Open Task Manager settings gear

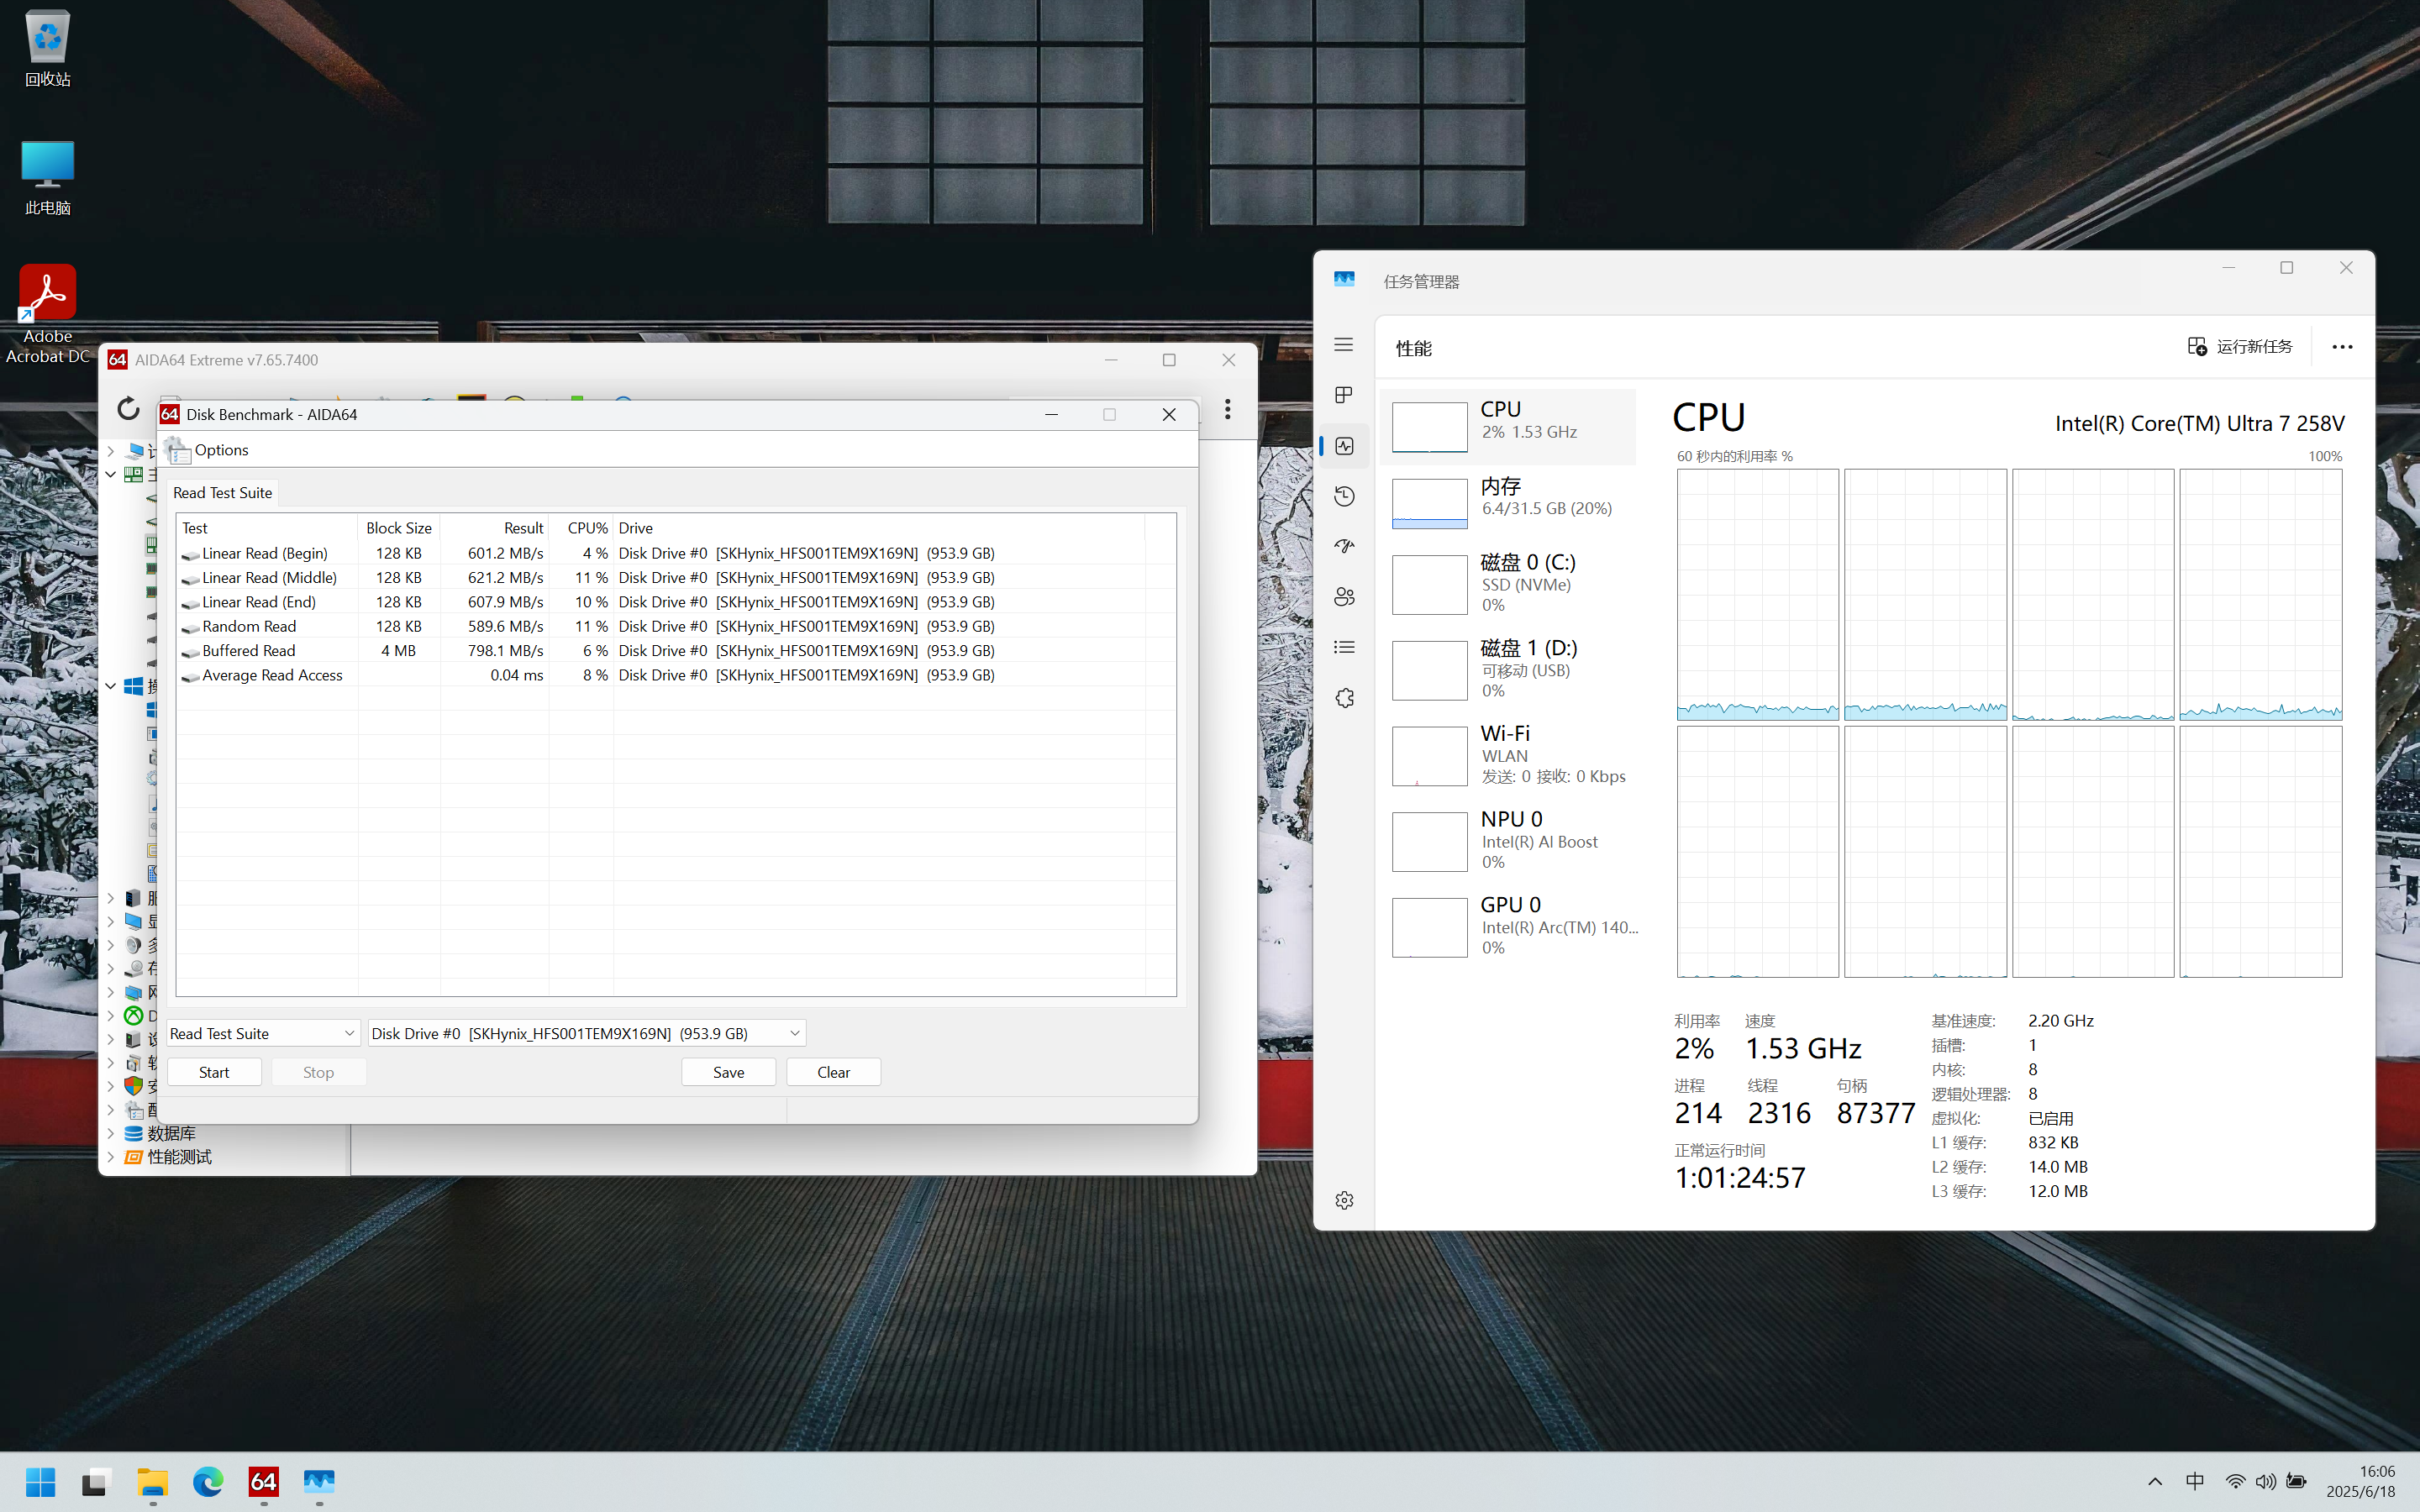click(x=1343, y=1200)
